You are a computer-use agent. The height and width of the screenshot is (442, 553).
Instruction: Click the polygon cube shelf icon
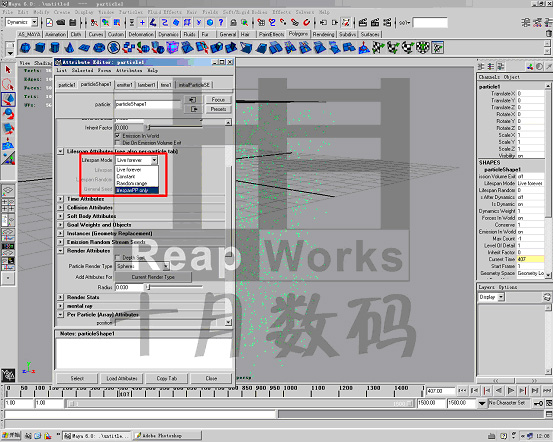pos(40,48)
